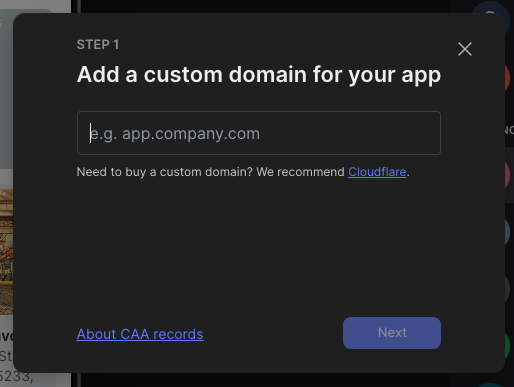Click the STEP 1 label
The height and width of the screenshot is (387, 514).
pos(98,45)
